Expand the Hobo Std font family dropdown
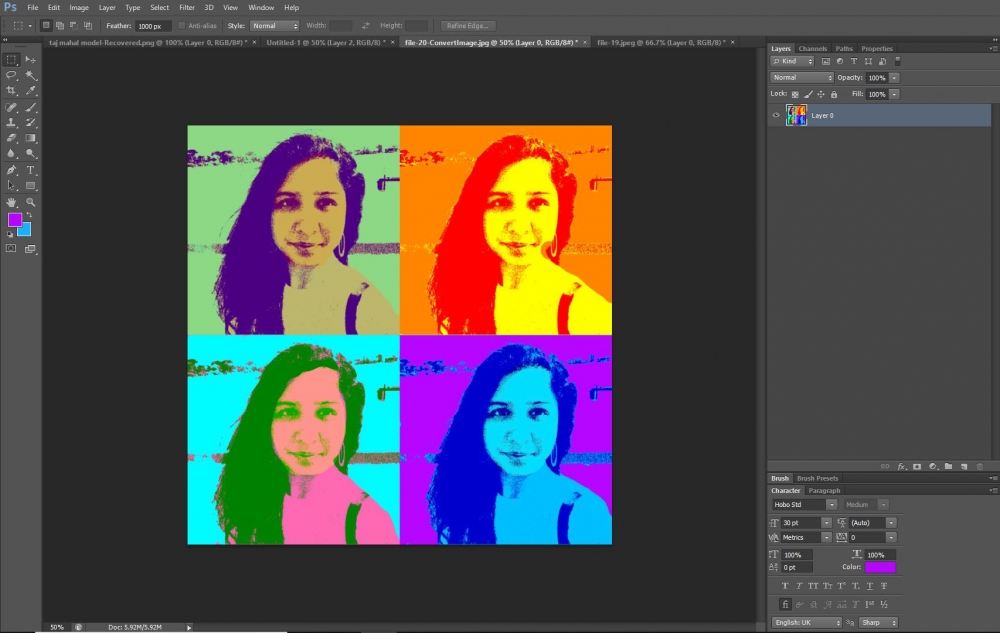 830,505
